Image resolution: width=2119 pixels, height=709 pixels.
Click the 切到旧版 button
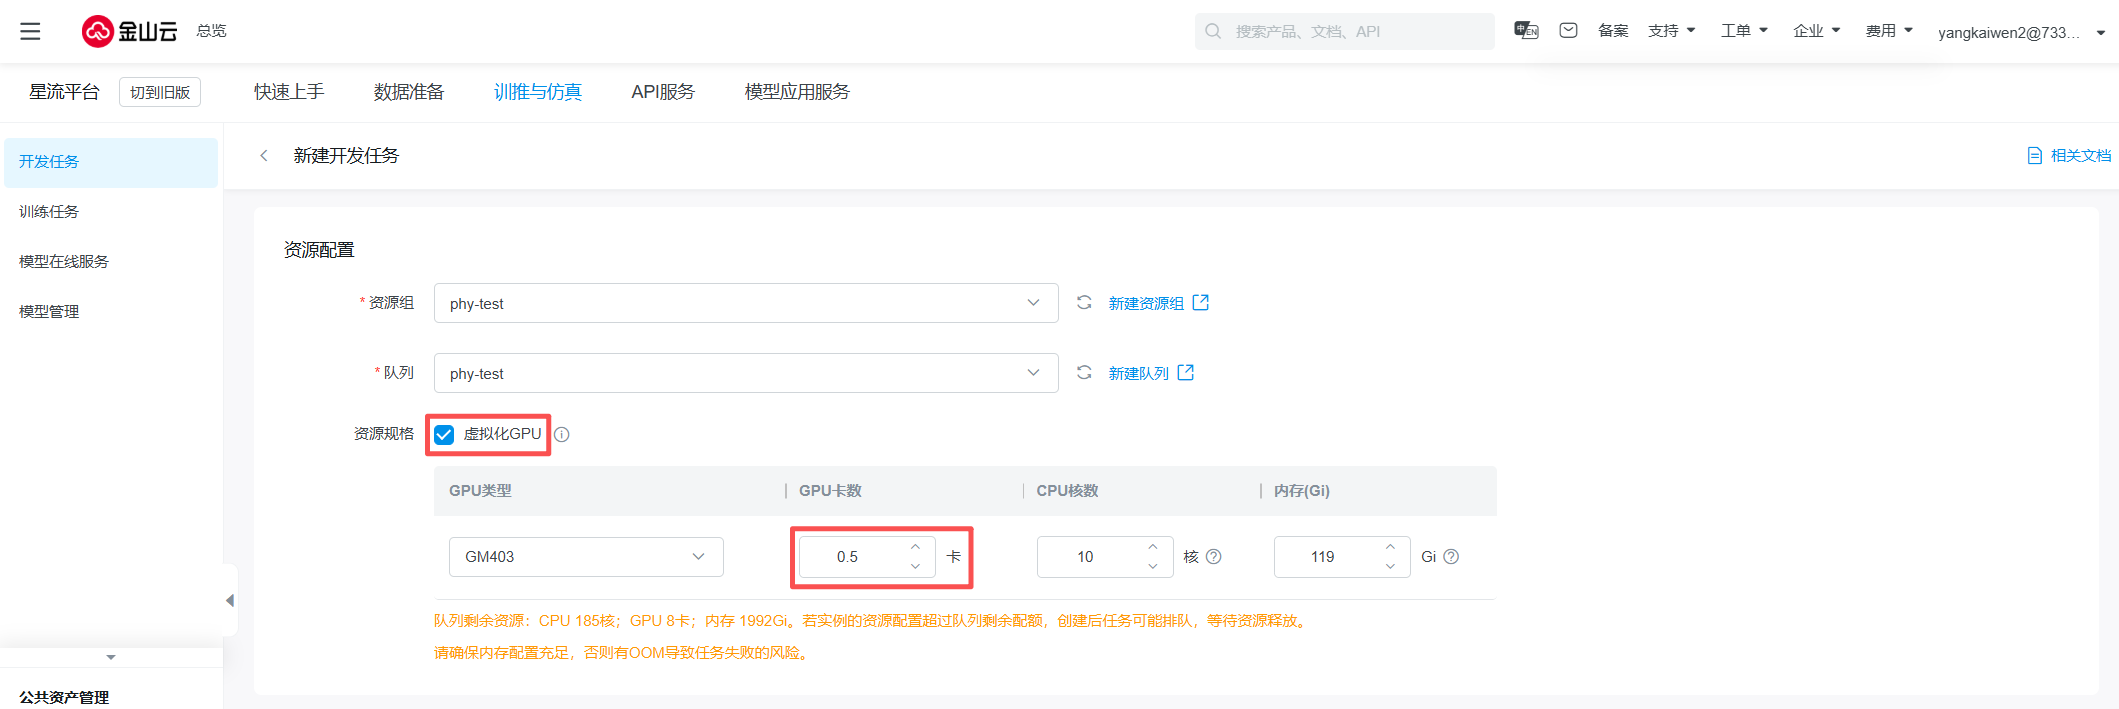[x=160, y=92]
